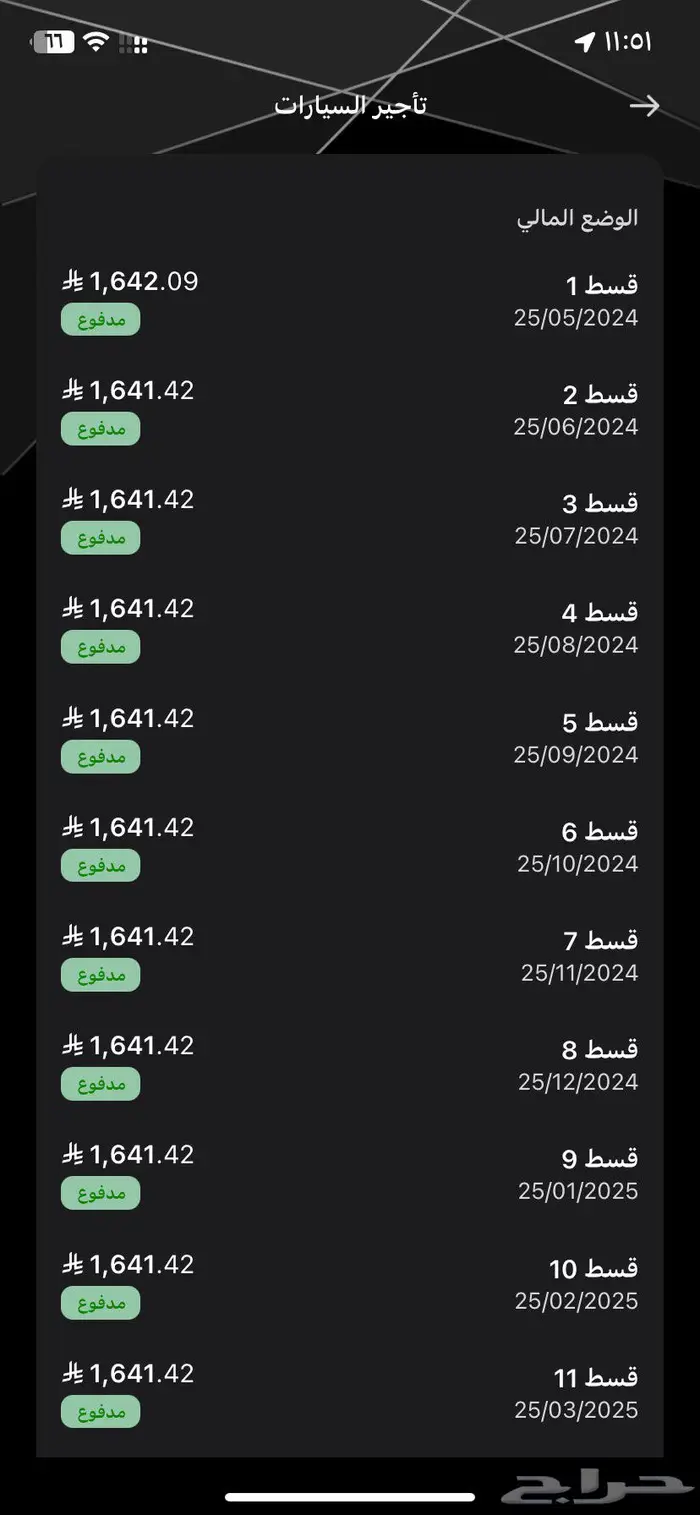Tap the 1,641.42 amount for قسط 6
This screenshot has height=1515, width=700.
[142, 828]
